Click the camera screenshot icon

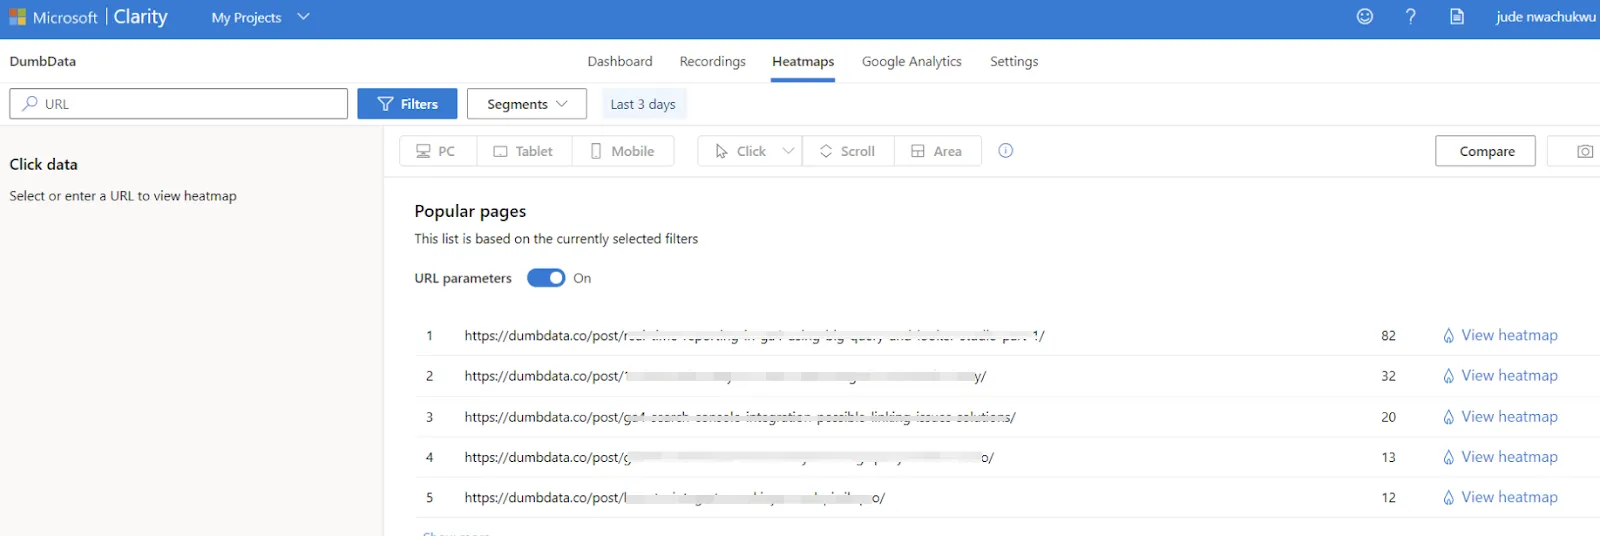click(x=1584, y=151)
